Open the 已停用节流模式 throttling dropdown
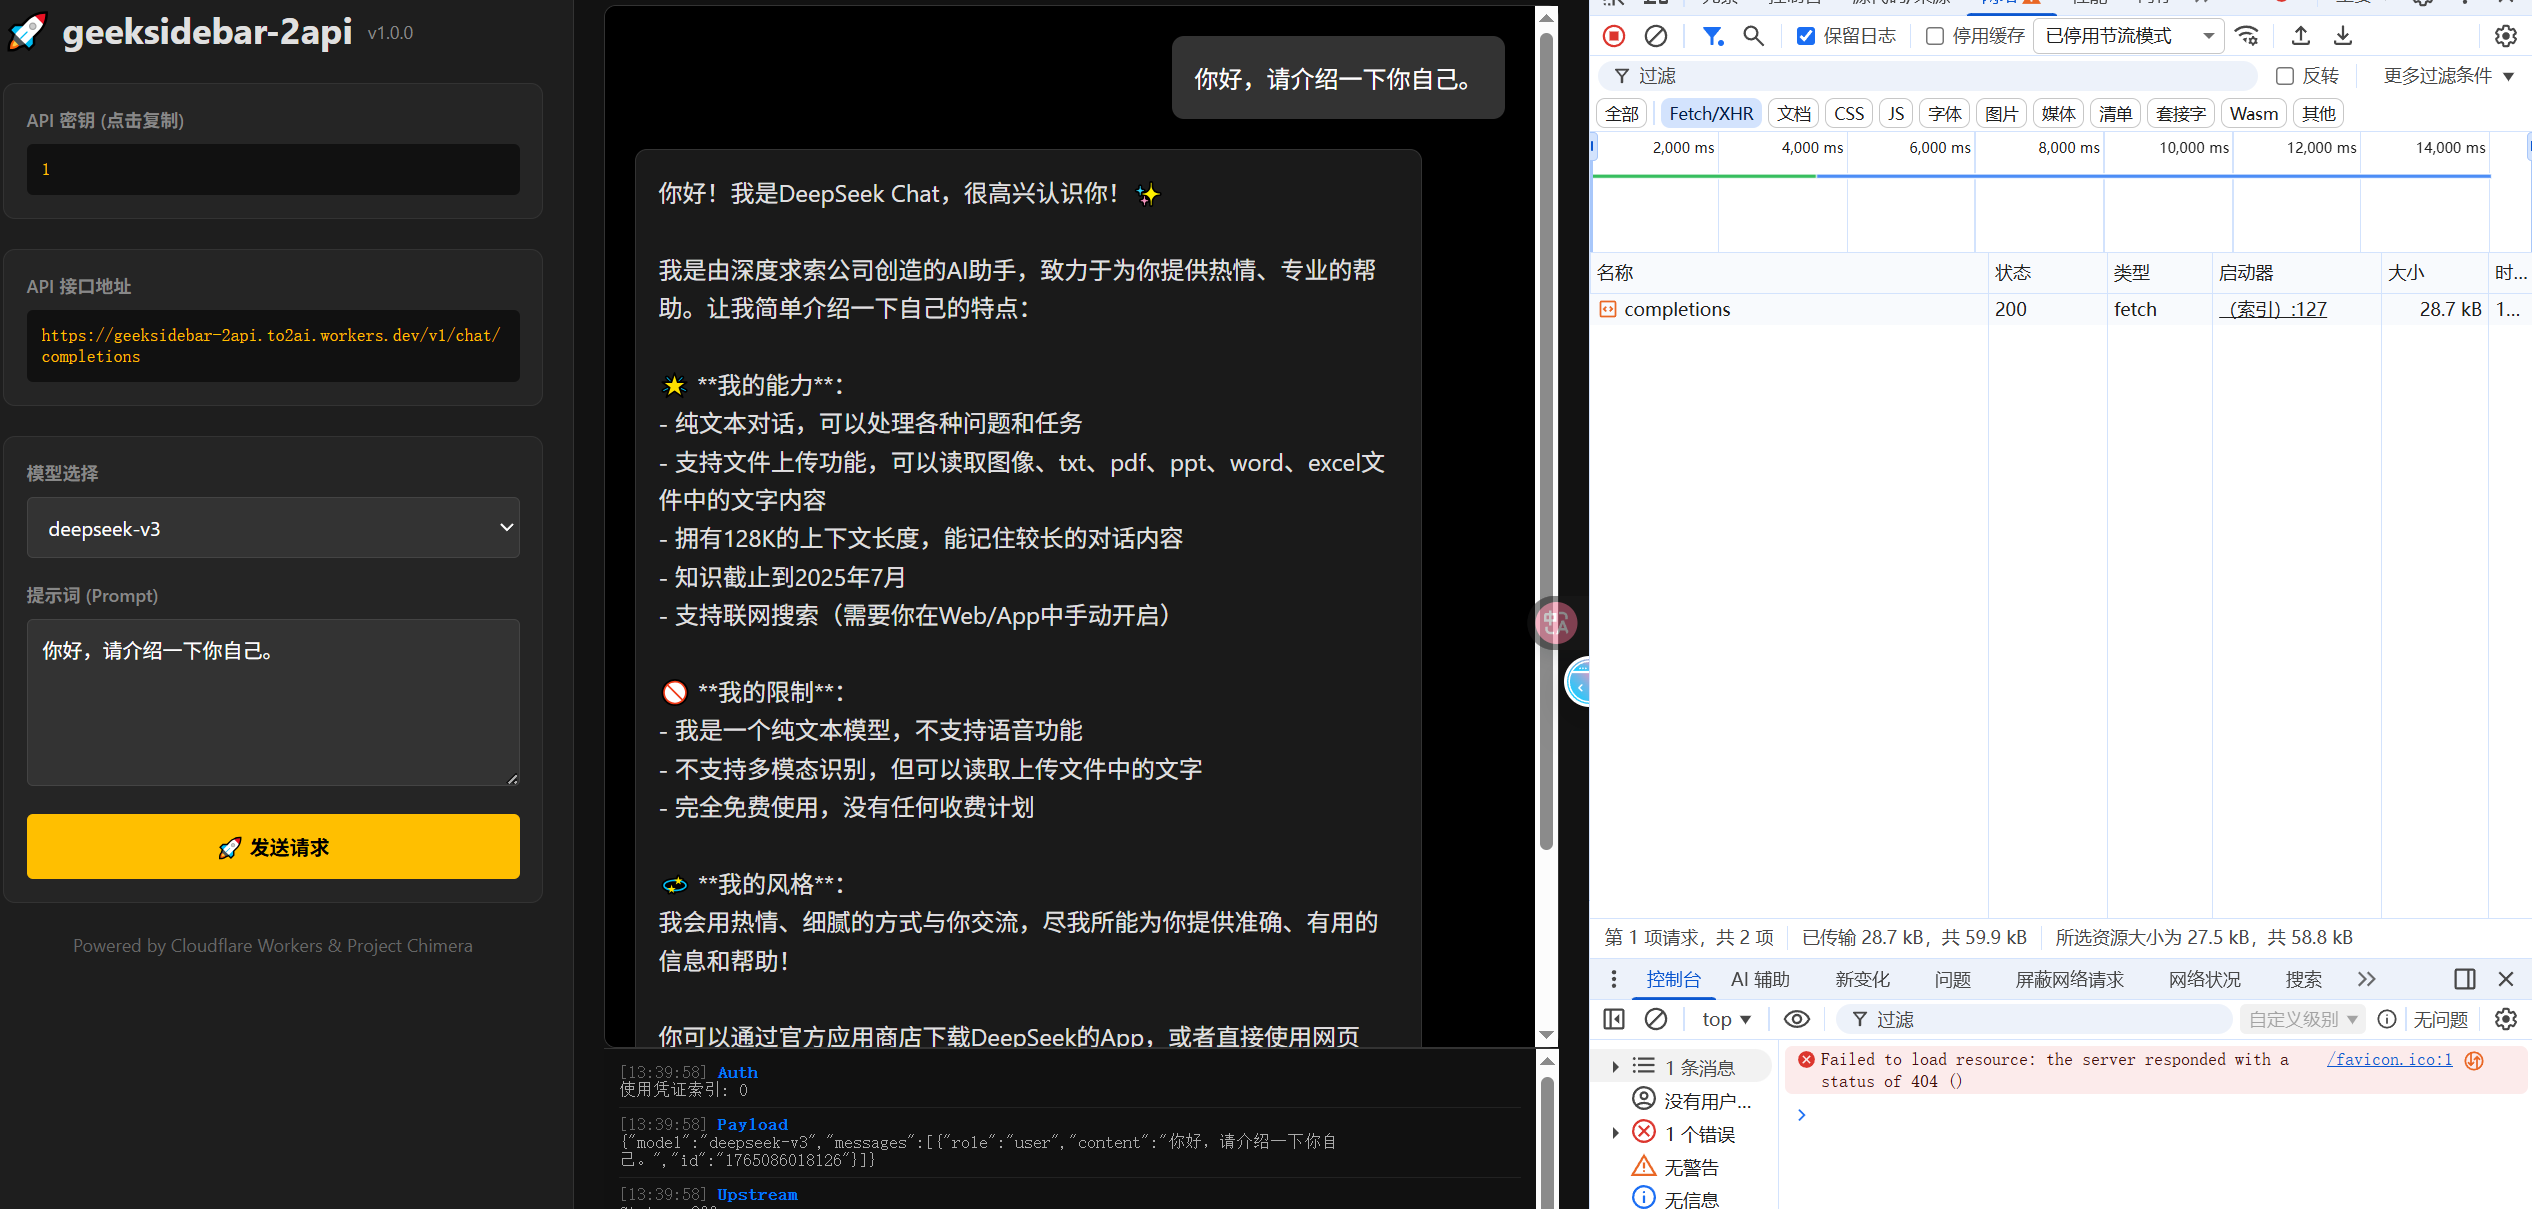The width and height of the screenshot is (2532, 1209). [x=2128, y=36]
